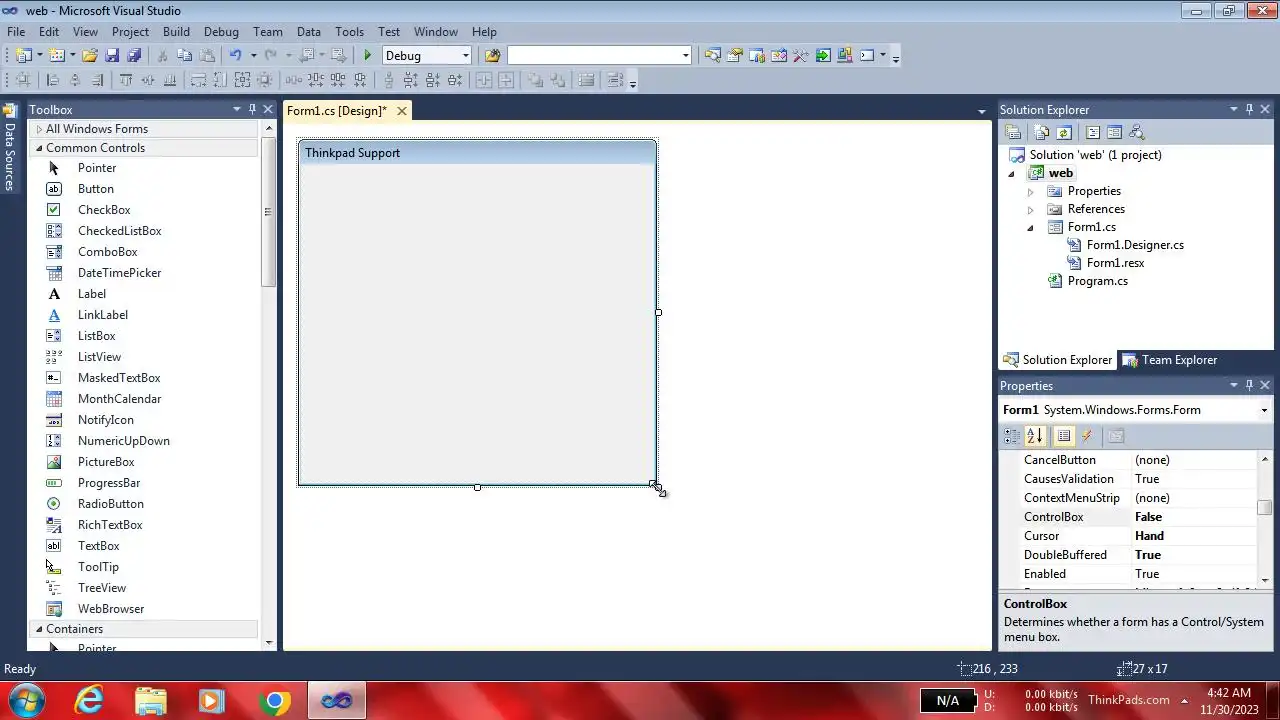Screen dimensions: 1280x720
Task: Open the Toolbox tools icon in toolbar
Action: 800,56
